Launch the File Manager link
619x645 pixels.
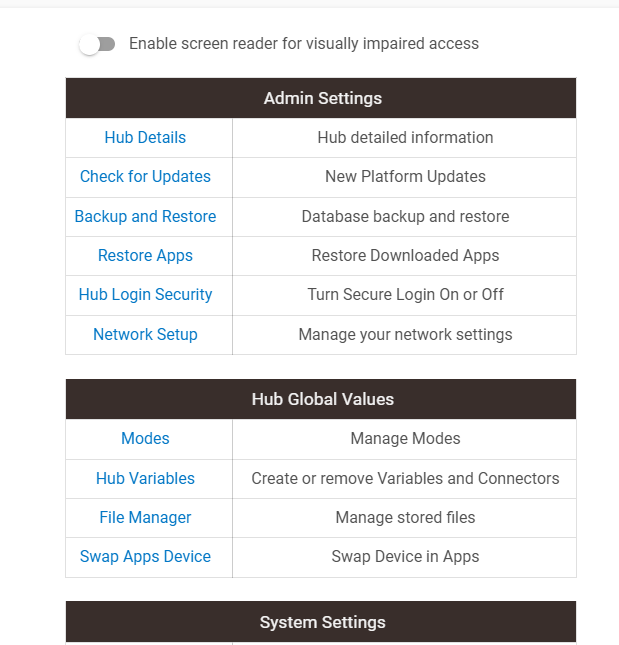tap(145, 517)
